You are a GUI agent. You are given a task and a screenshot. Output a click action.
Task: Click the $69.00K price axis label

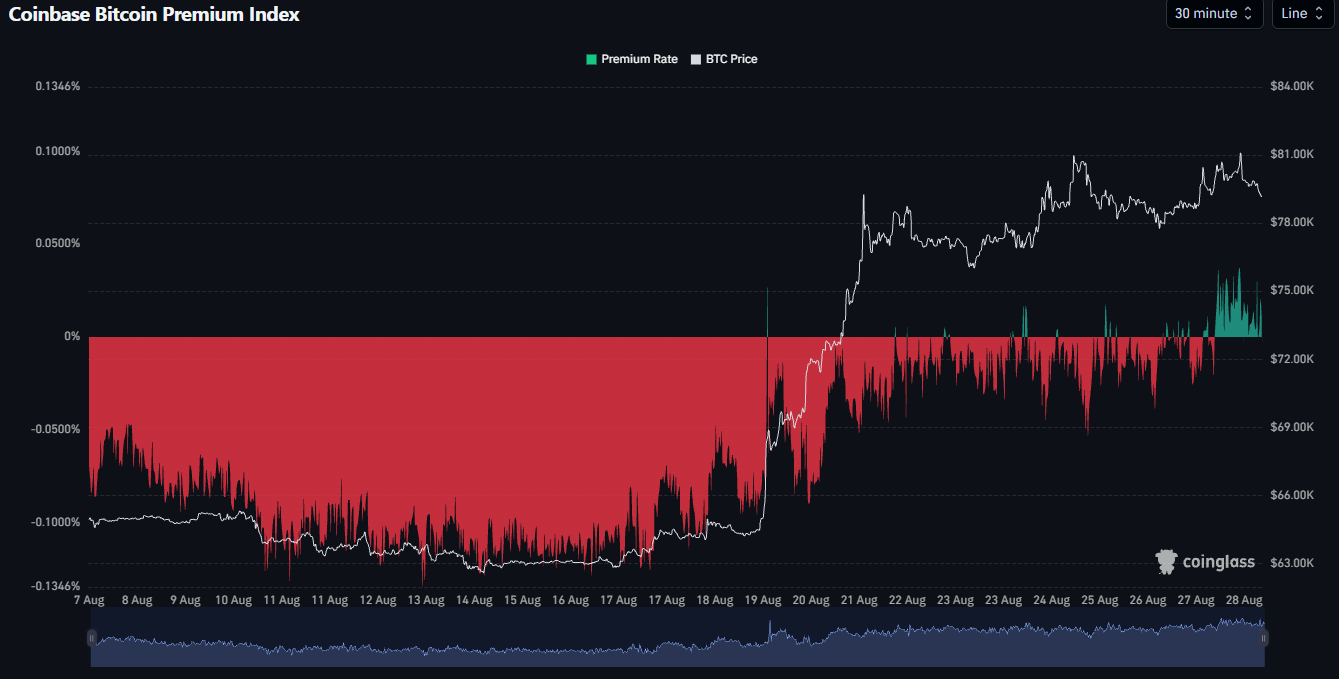pyautogui.click(x=1290, y=427)
